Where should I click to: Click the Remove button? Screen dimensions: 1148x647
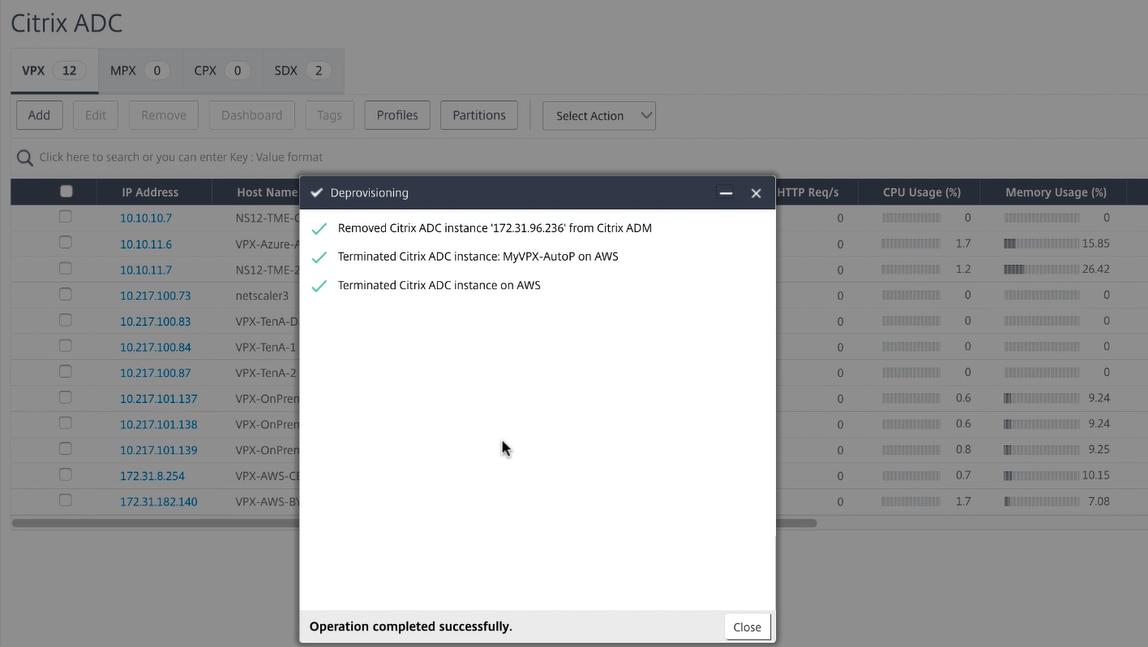coord(163,115)
